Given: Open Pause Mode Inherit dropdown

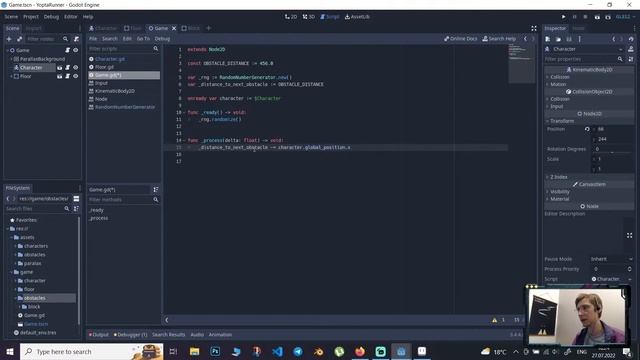Looking at the screenshot, I should point(611,259).
